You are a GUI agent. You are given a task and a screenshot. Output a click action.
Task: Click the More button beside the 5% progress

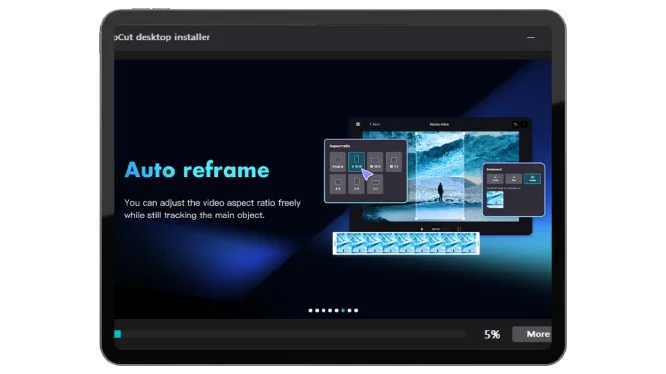point(532,334)
